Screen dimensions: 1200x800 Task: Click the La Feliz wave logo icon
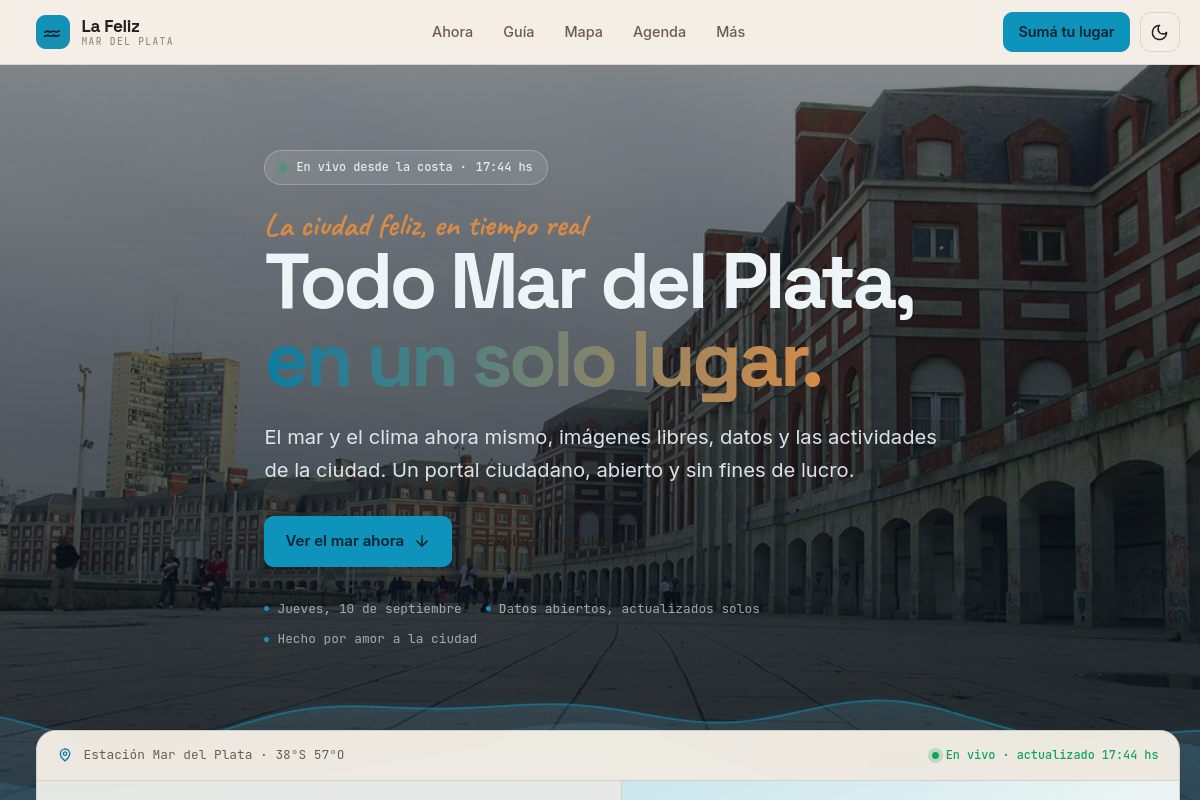[53, 32]
